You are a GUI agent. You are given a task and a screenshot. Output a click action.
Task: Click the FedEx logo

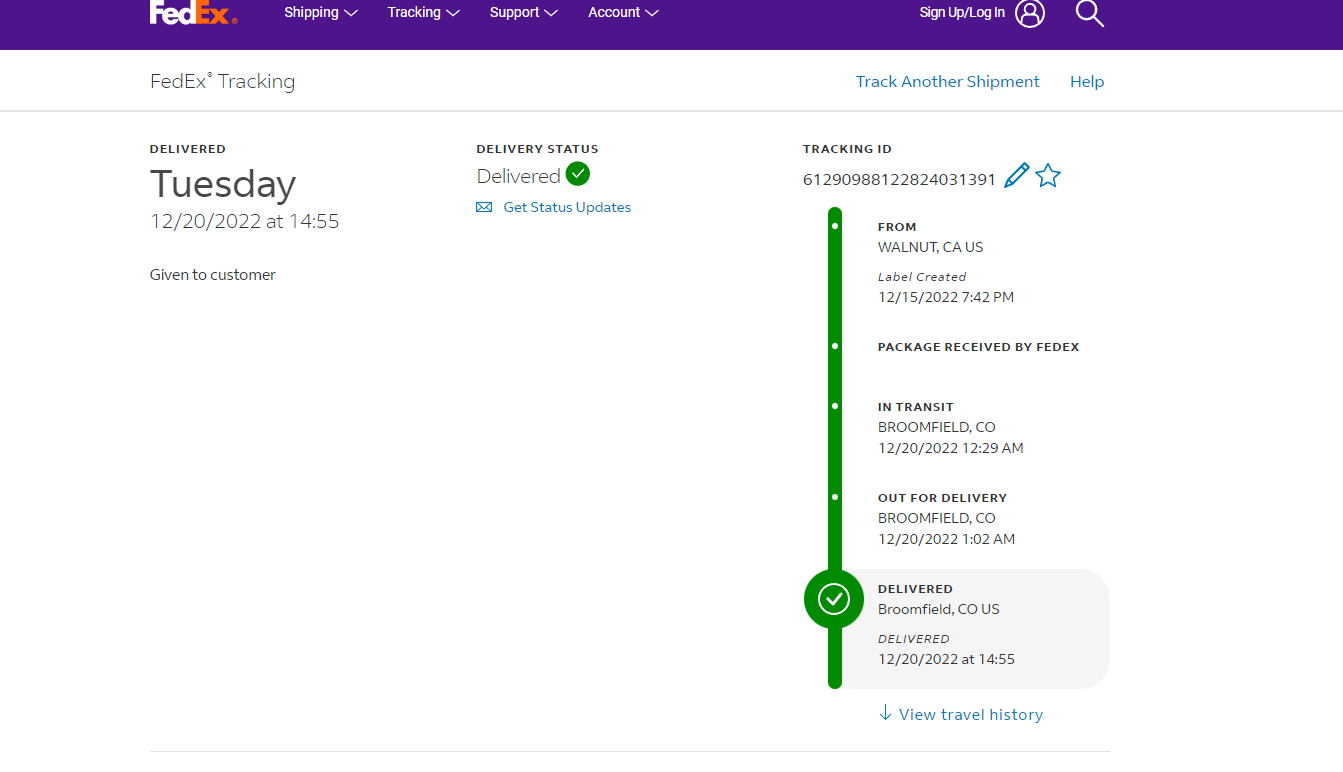point(193,12)
